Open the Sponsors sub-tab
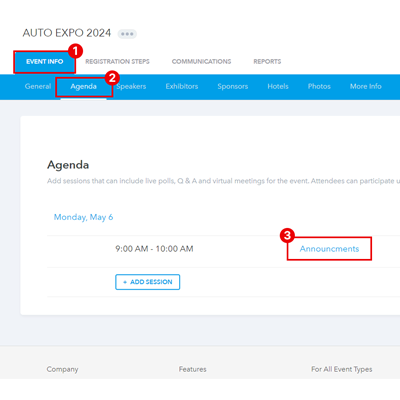This screenshot has width=400, height=400. [x=233, y=86]
